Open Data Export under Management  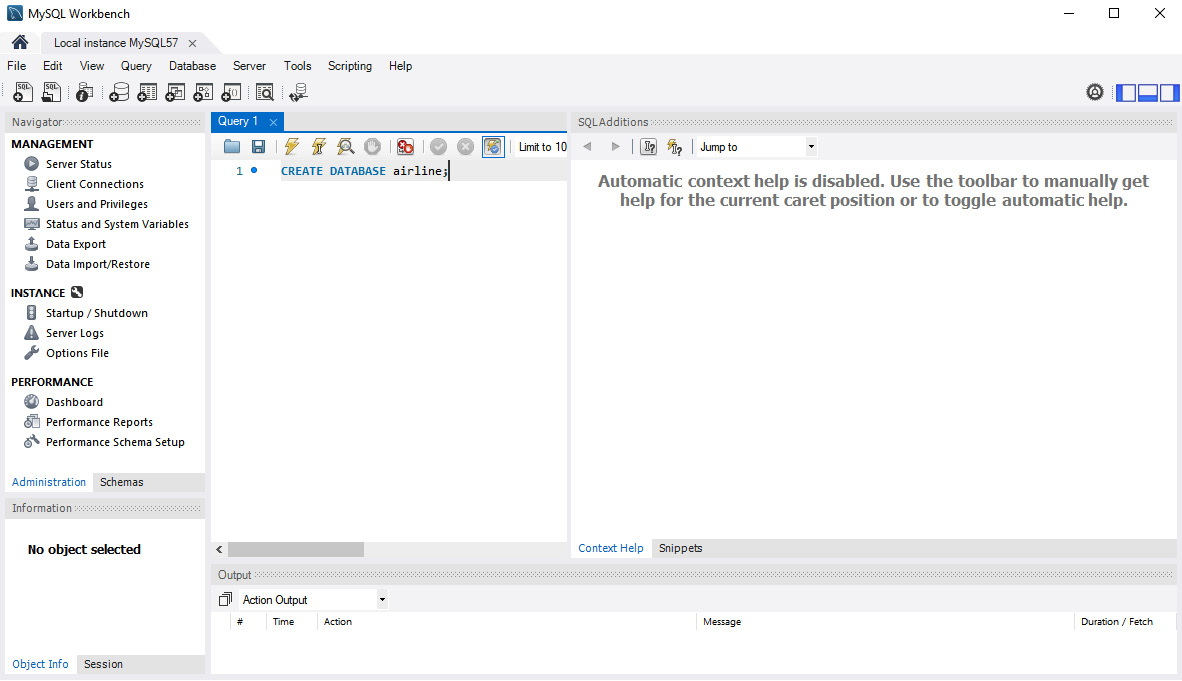(75, 244)
